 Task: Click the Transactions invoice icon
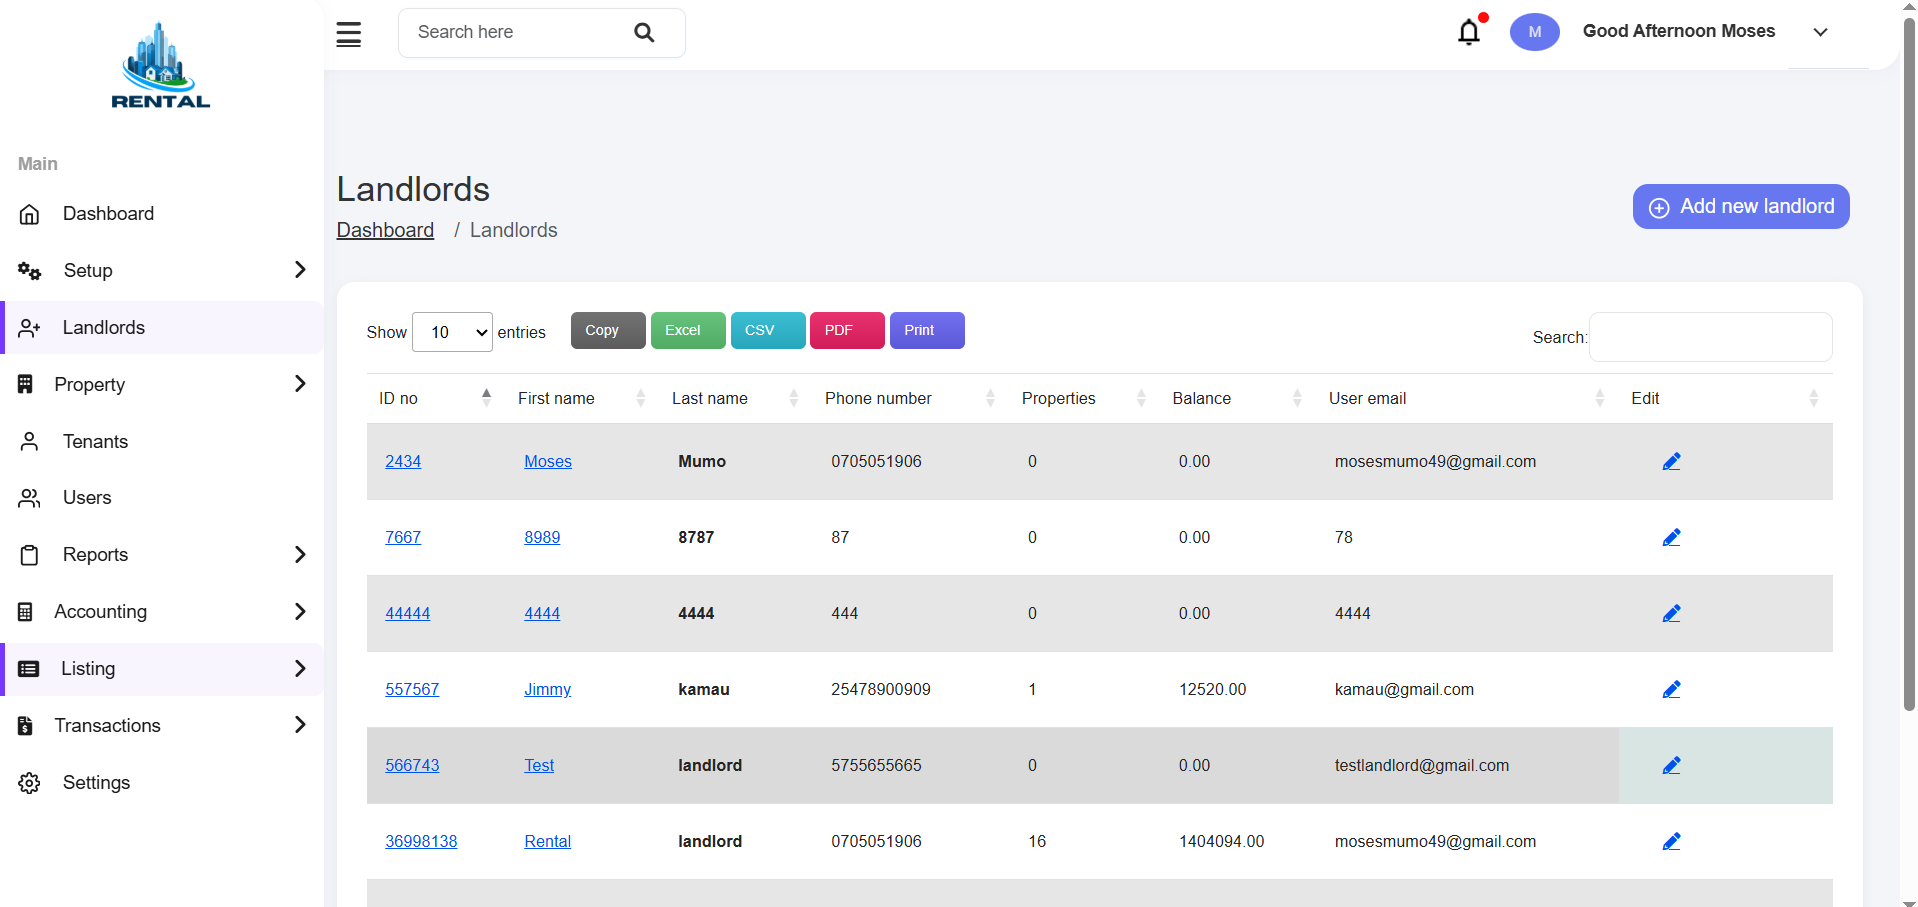click(26, 726)
